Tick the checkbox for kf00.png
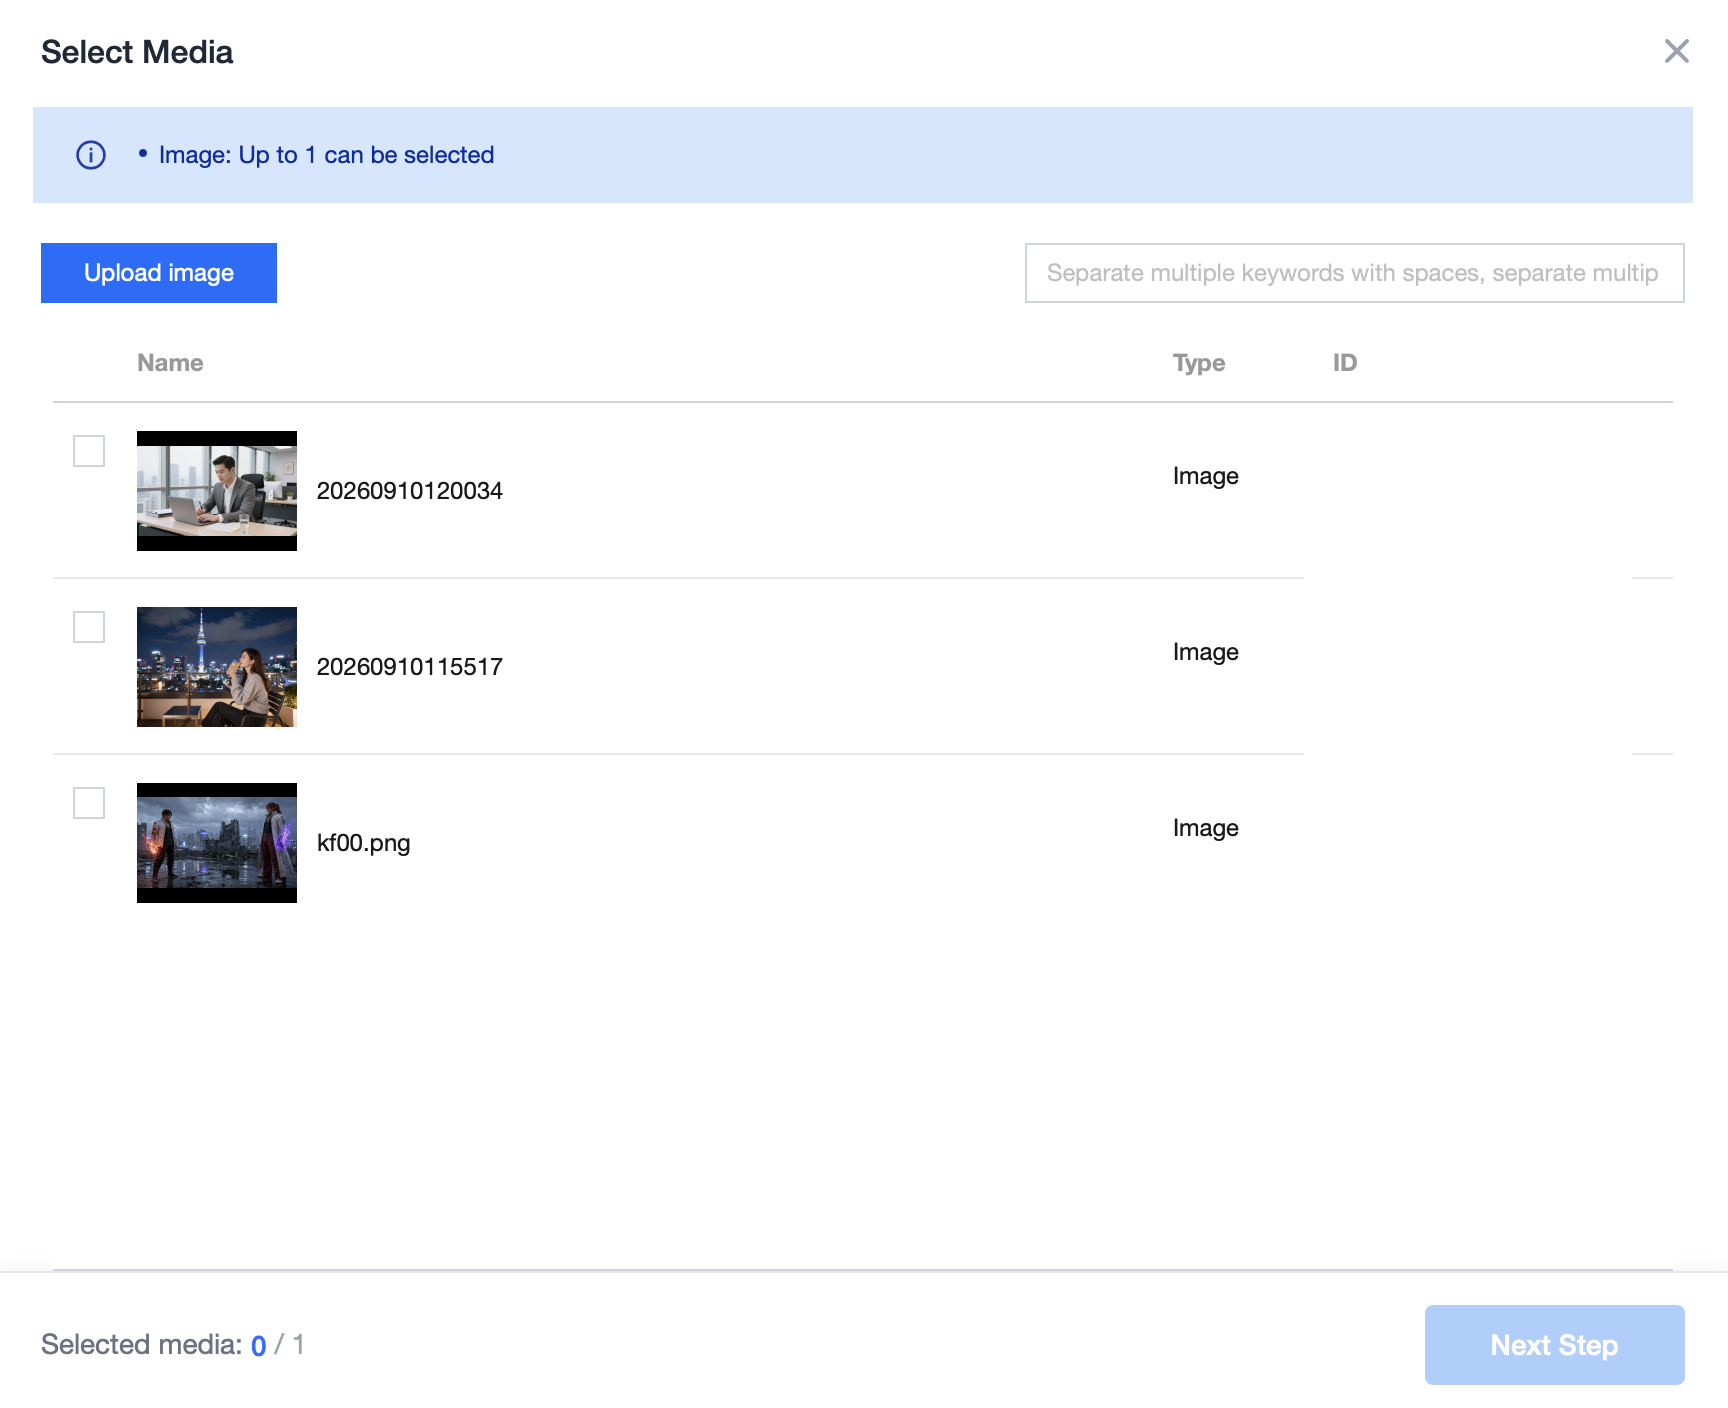 coord(89,803)
